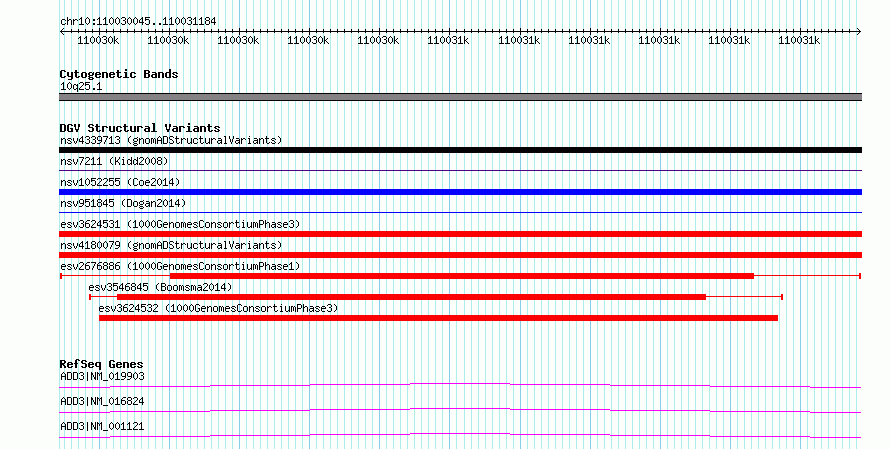Click the red esv3624531 variant bar
890x449 pixels.
[x=460, y=234]
